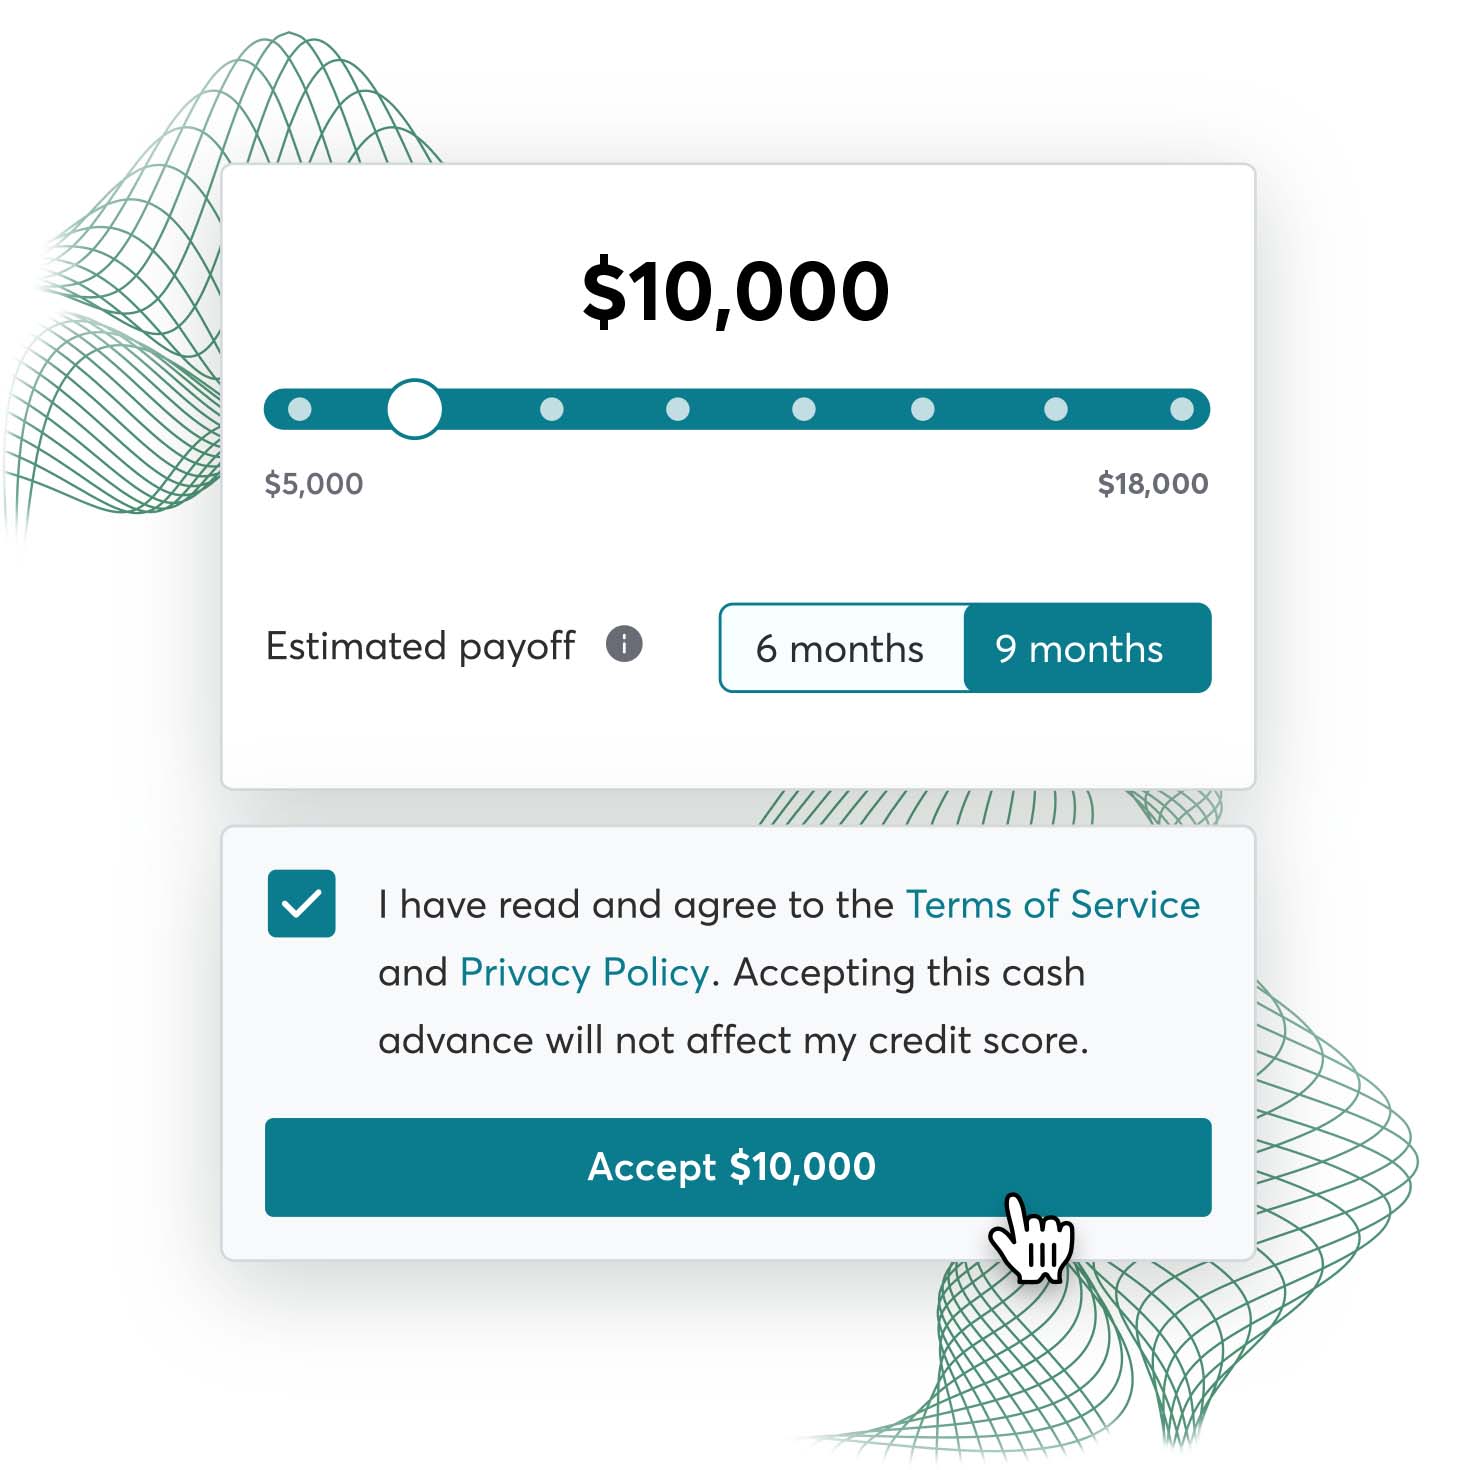
Task: Click the $5,000 minimum amount label
Action: 314,484
